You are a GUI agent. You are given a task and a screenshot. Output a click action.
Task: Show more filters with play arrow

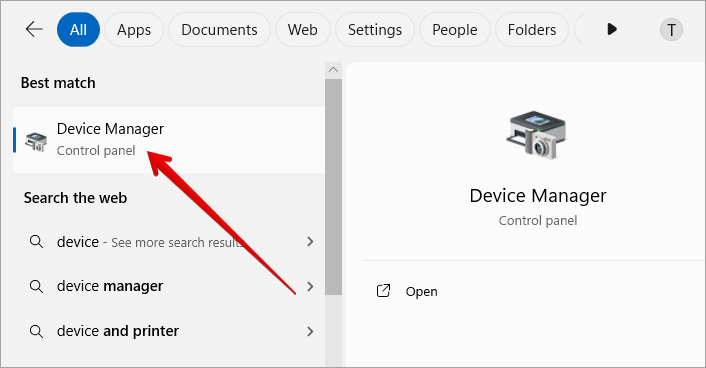(611, 30)
